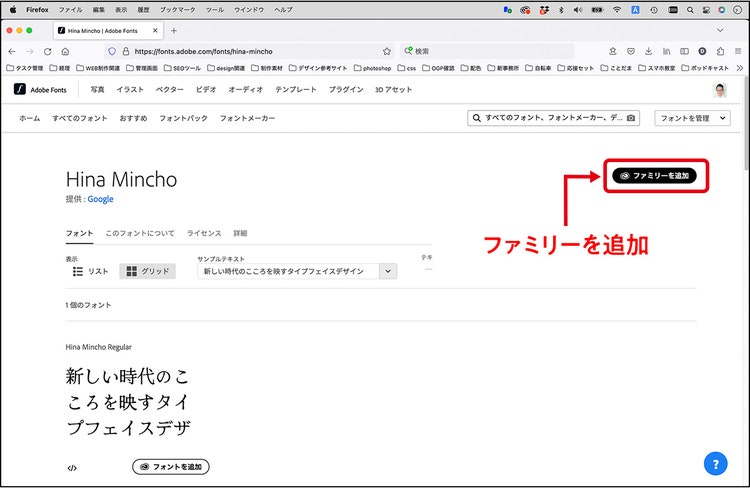This screenshot has height=488, width=750.
Task: Click the フォントを追加 button
Action: click(x=171, y=466)
